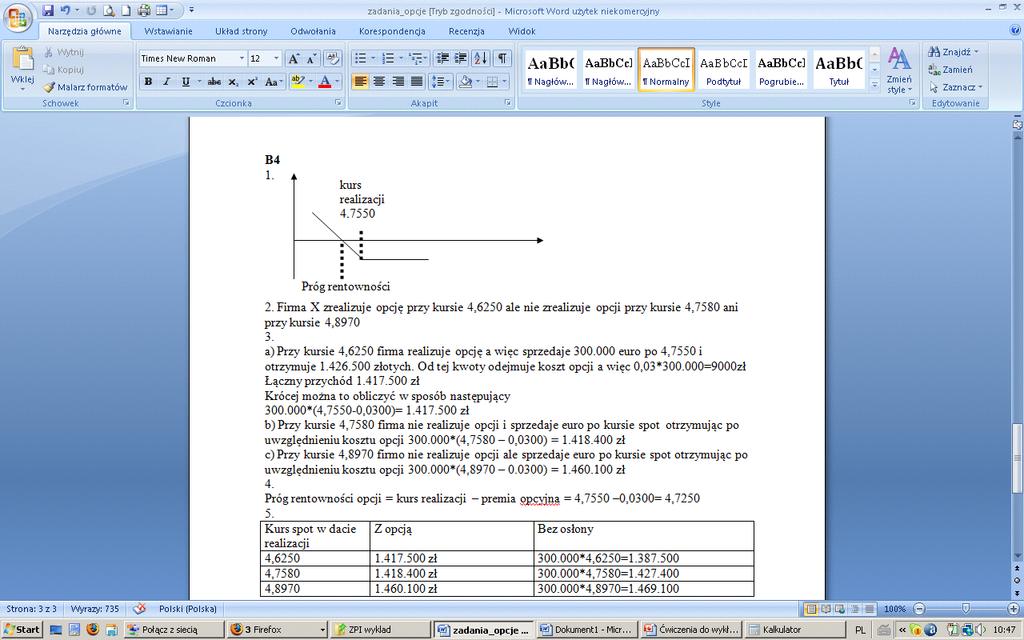1024x640 pixels.
Task: Expand the borders dropdown
Action: 504,82
